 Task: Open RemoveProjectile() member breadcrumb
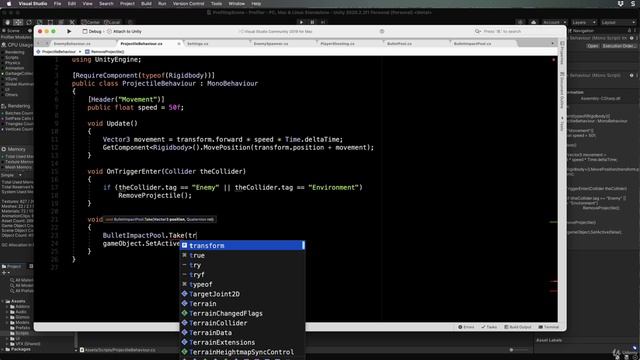(x=104, y=52)
